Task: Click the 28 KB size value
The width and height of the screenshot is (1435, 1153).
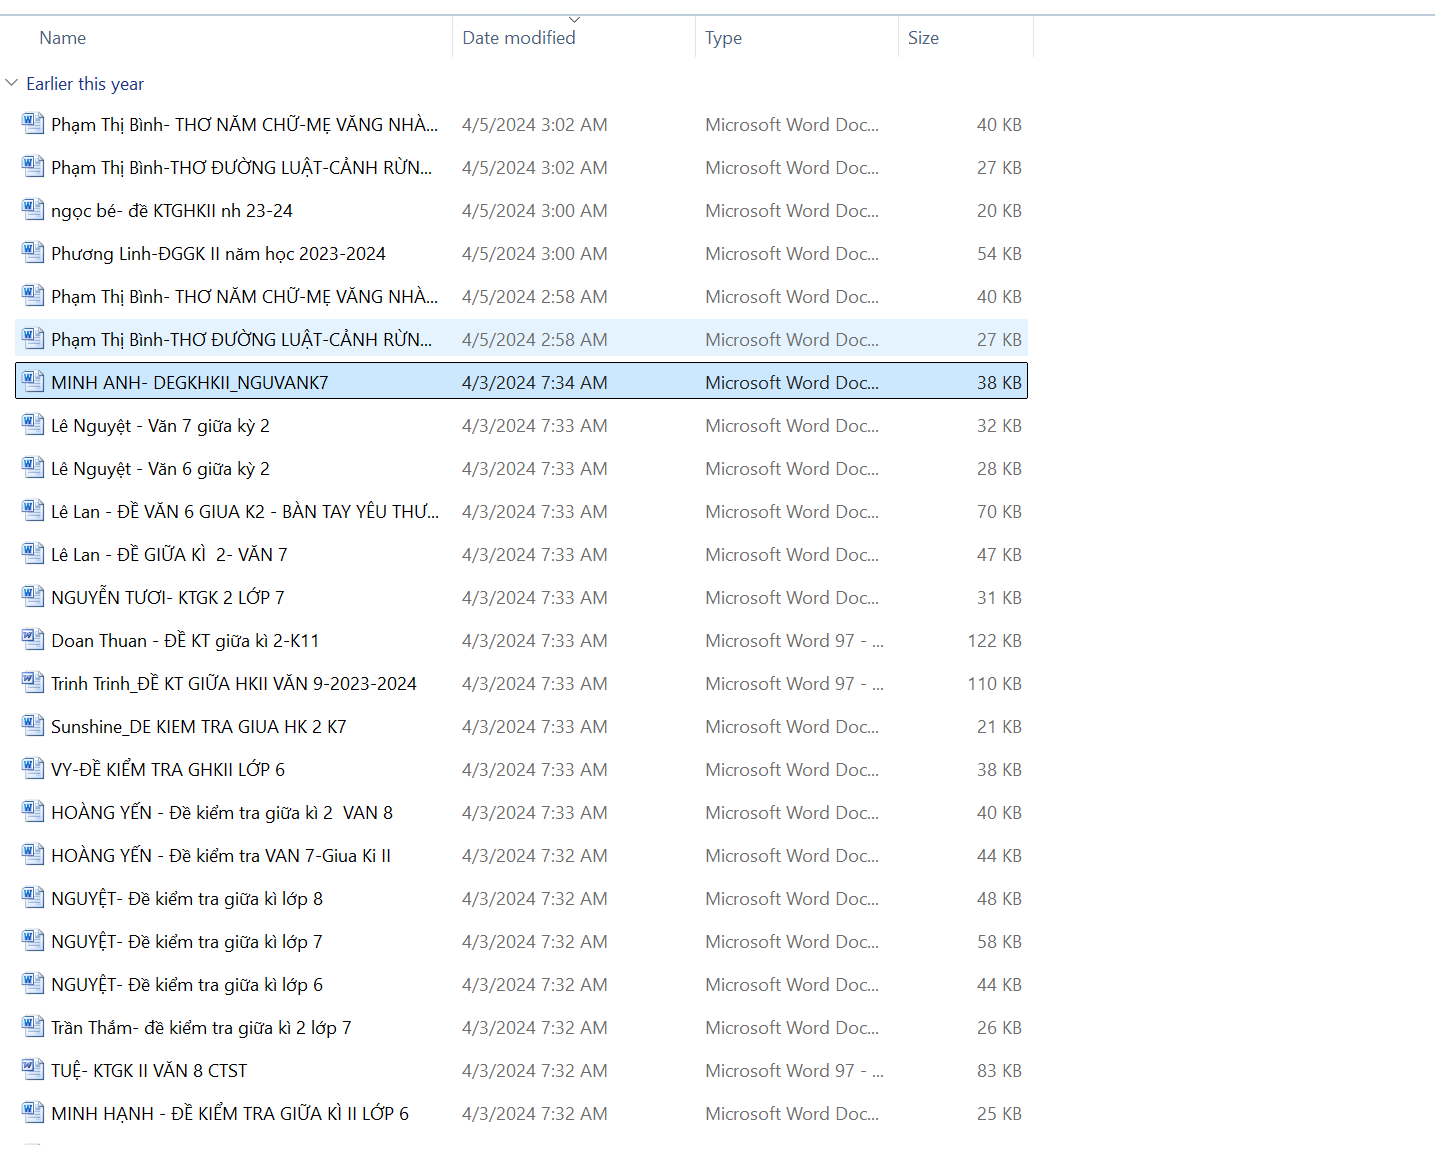Action: [999, 469]
